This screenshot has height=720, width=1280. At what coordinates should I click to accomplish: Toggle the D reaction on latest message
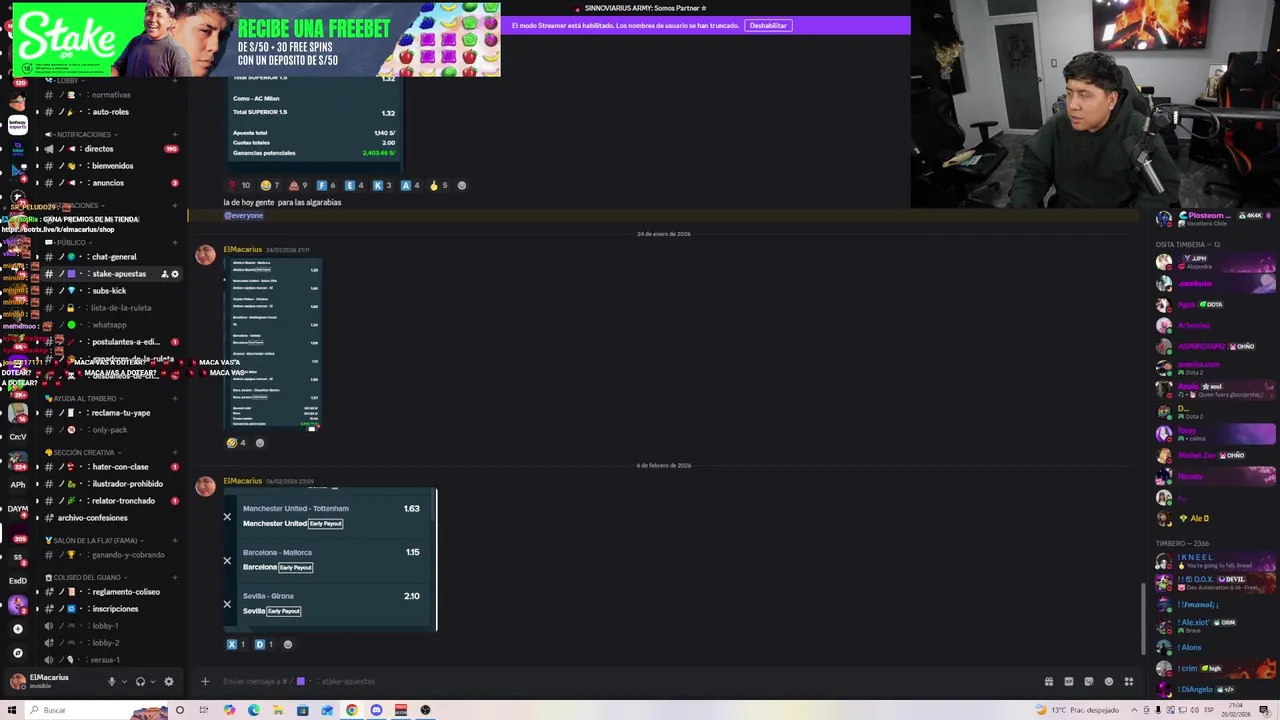(264, 645)
